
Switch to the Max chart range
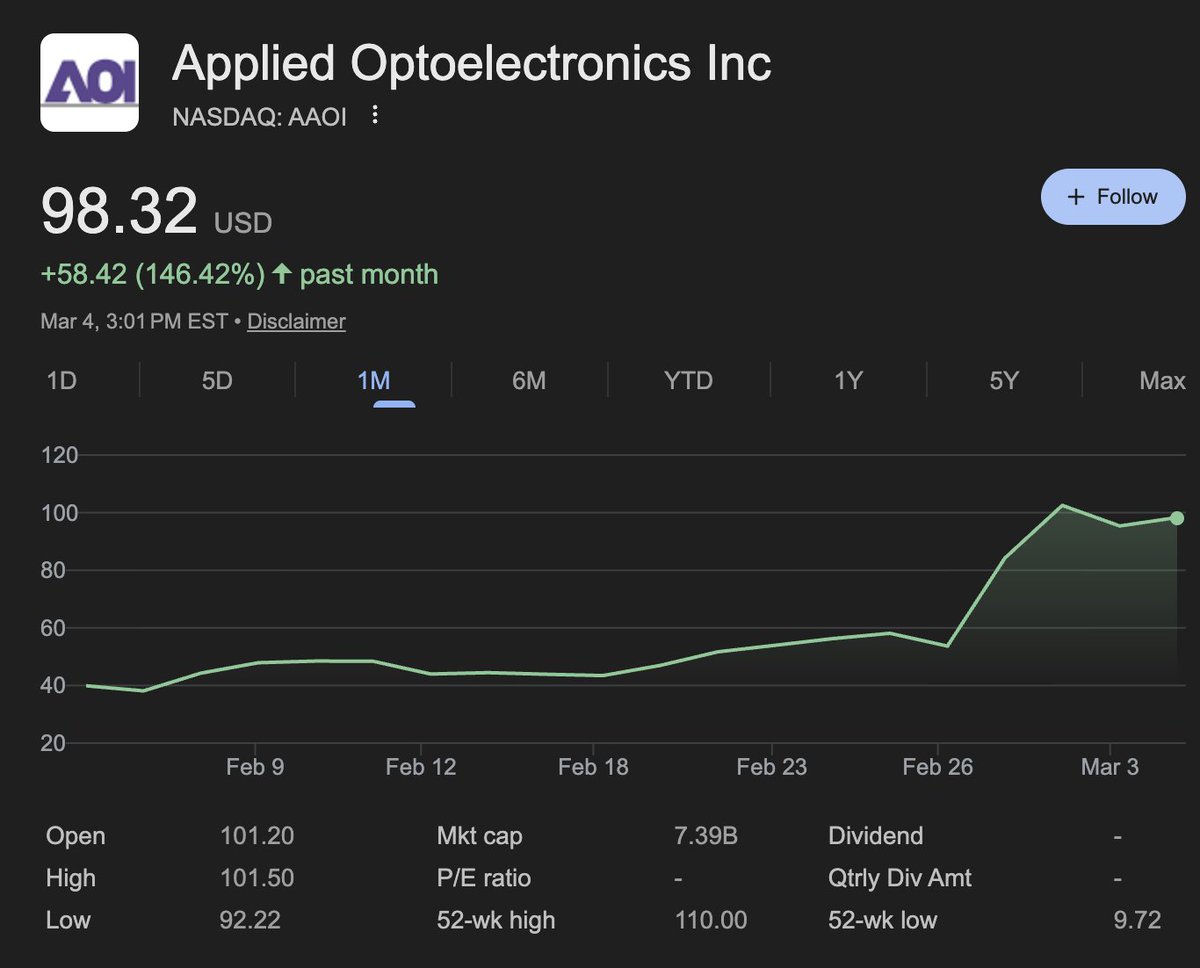click(x=1162, y=381)
